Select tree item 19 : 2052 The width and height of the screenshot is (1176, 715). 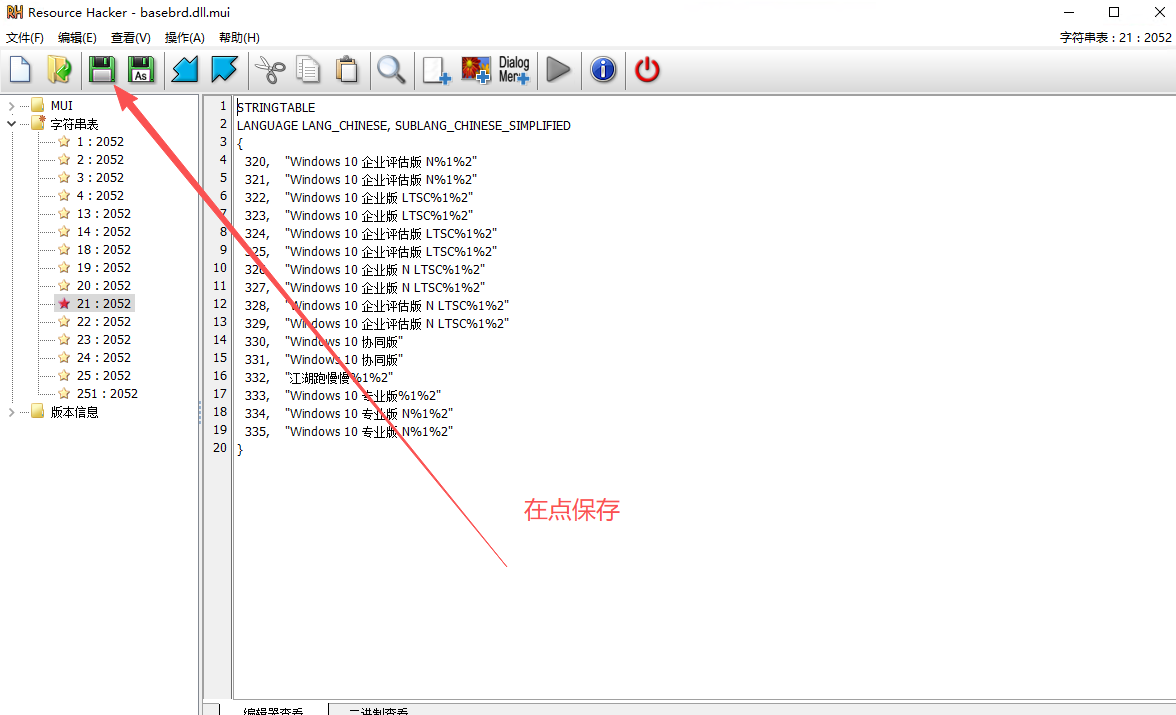click(x=104, y=268)
